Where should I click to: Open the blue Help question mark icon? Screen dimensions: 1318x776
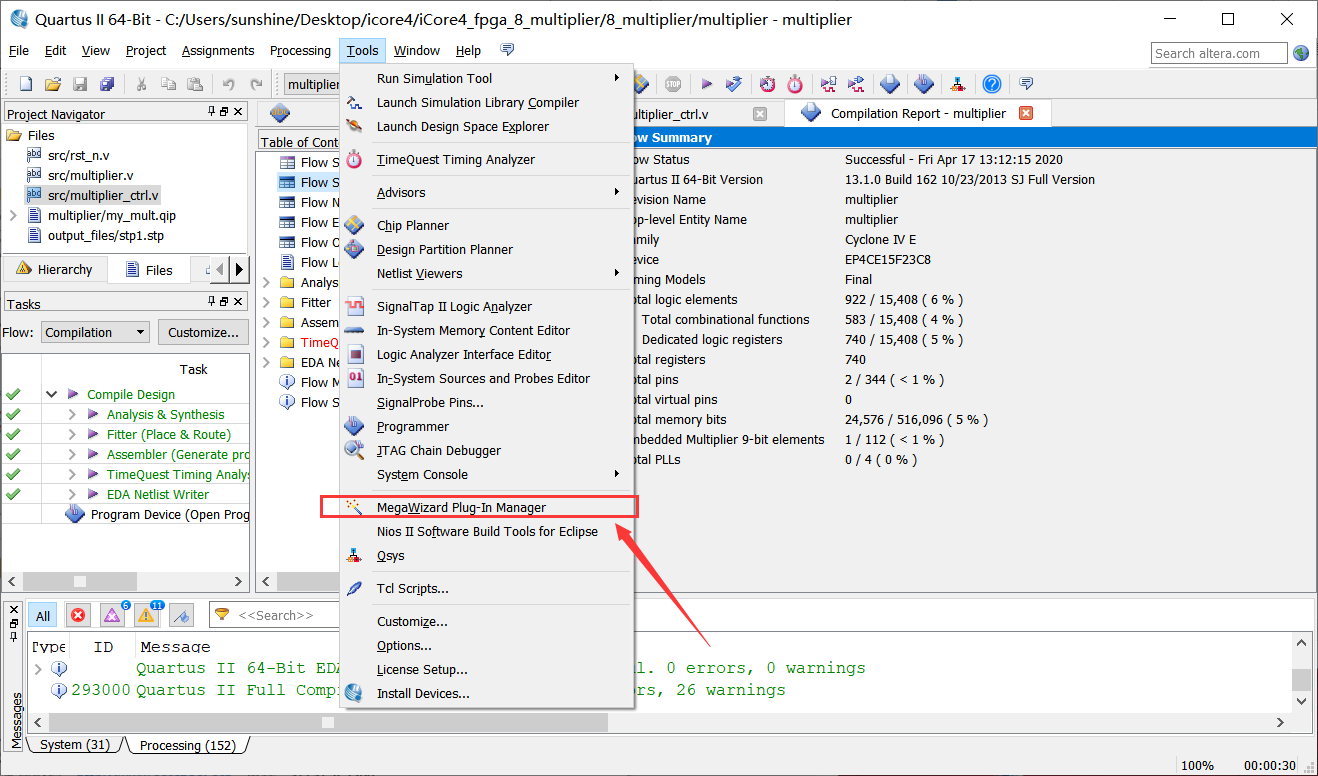(x=991, y=84)
